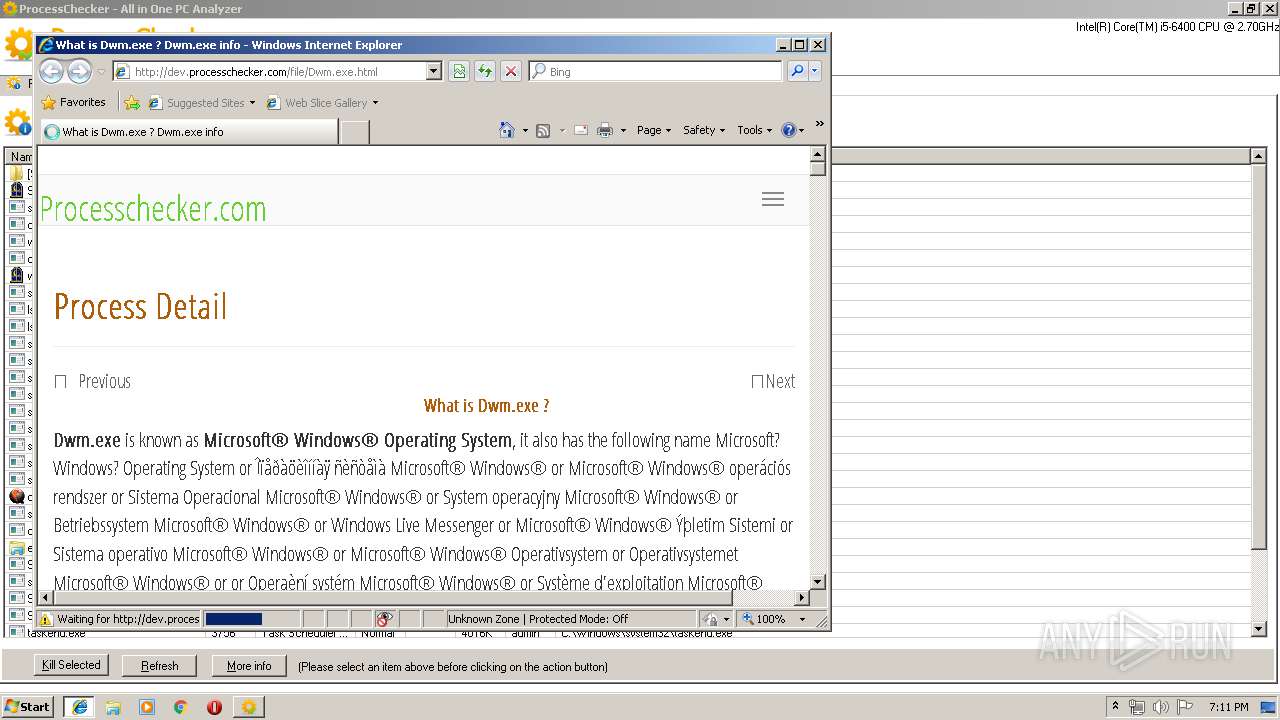
Task: Expand the address bar URL history dropdown
Action: (x=434, y=72)
